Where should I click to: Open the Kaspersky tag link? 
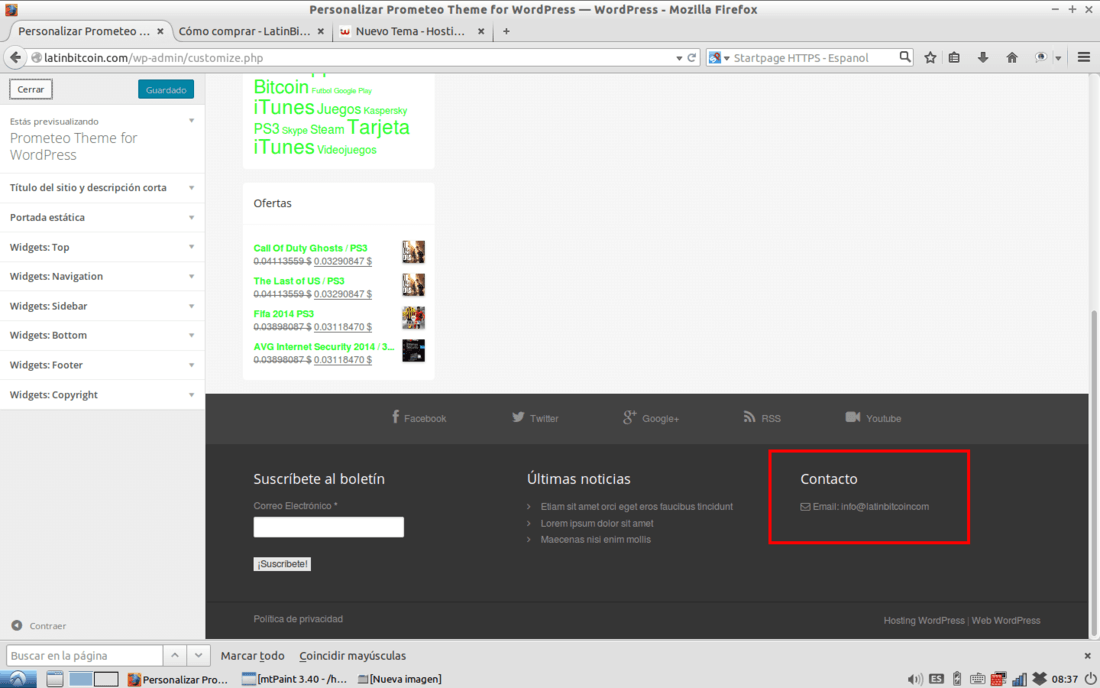[x=385, y=111]
